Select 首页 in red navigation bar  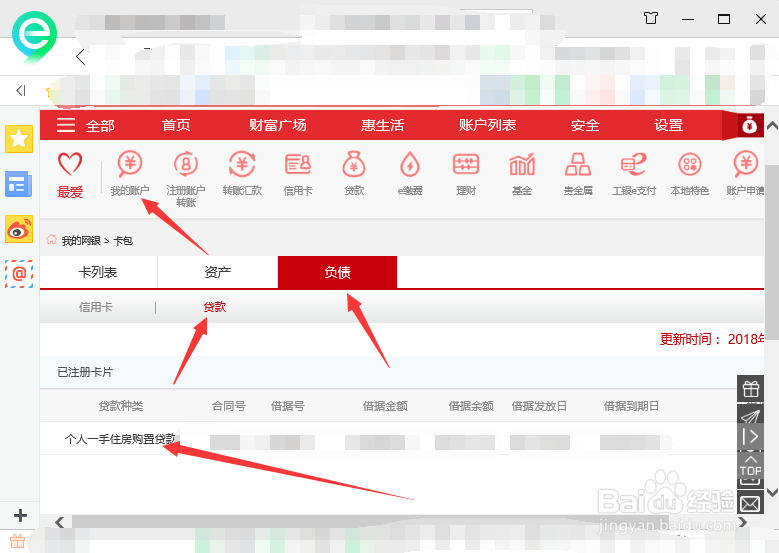[176, 125]
